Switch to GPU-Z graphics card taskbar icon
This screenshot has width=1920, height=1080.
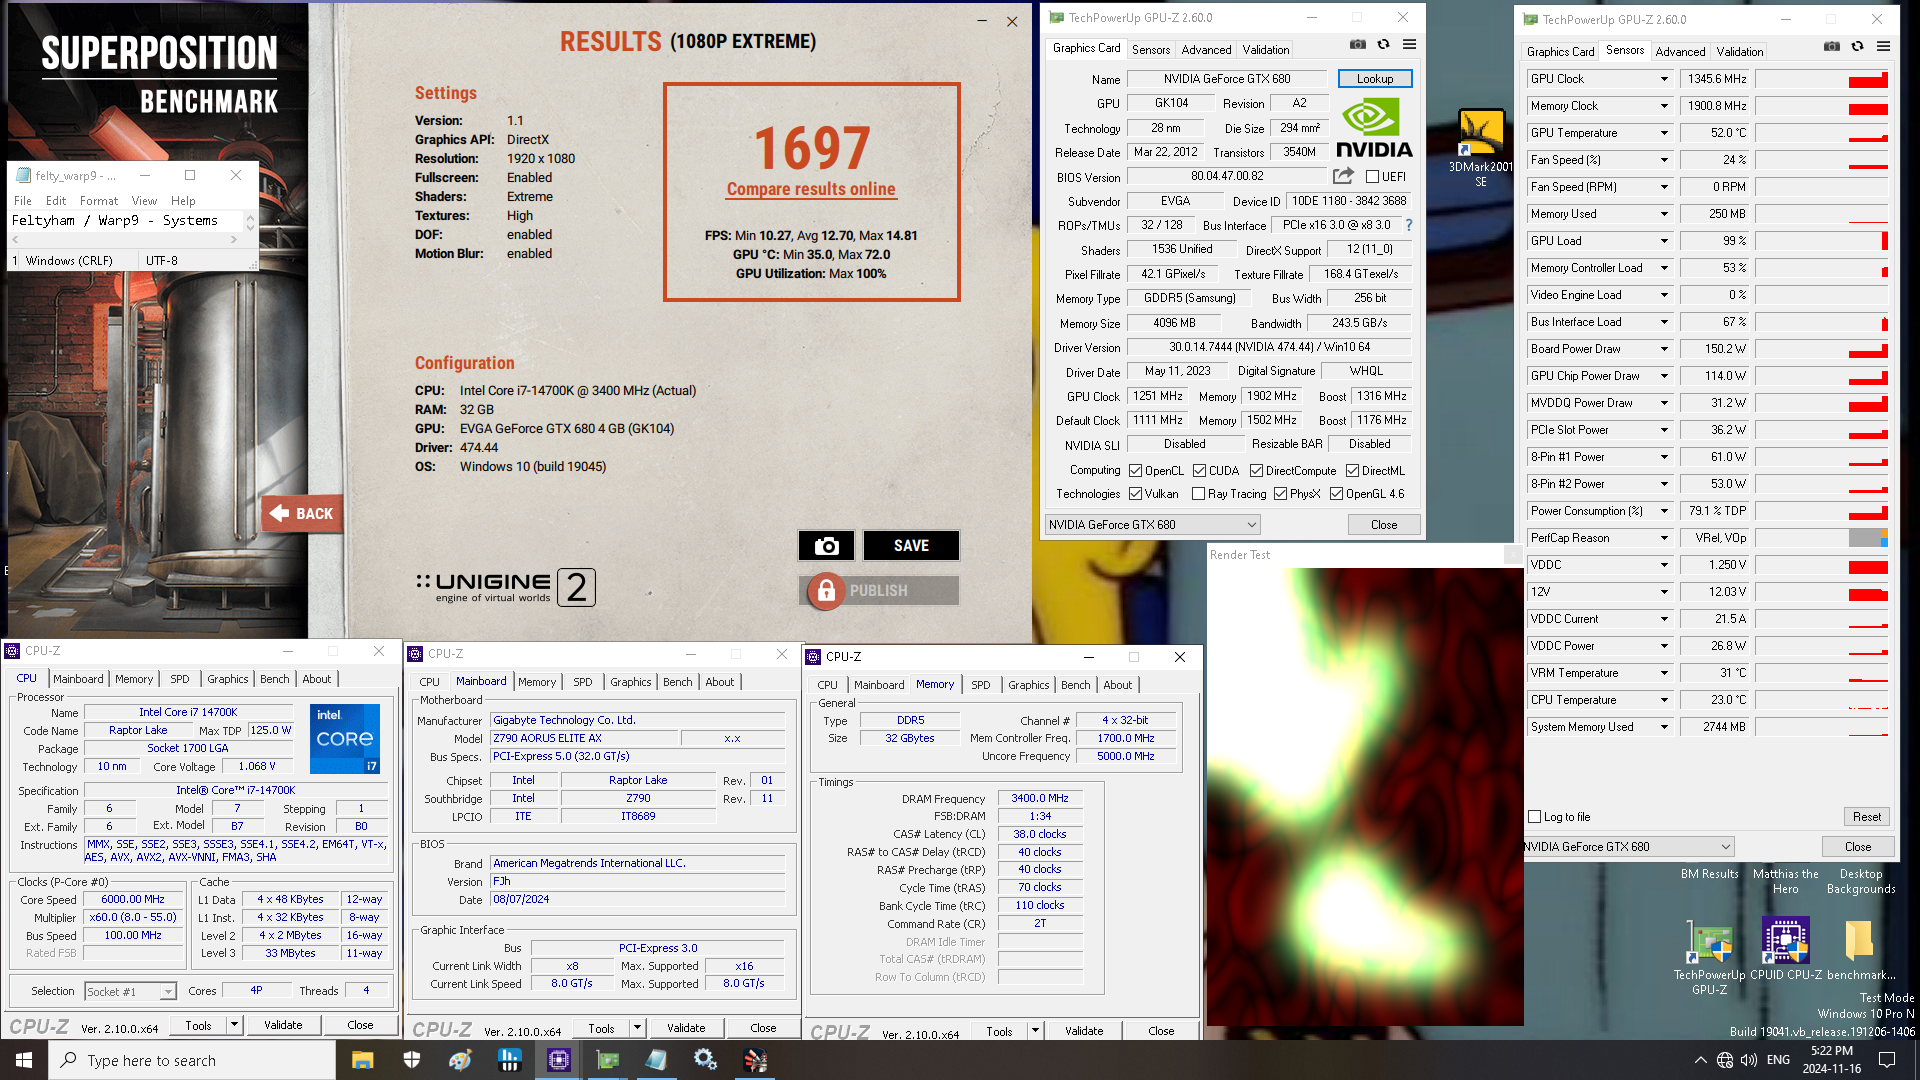coord(607,1060)
